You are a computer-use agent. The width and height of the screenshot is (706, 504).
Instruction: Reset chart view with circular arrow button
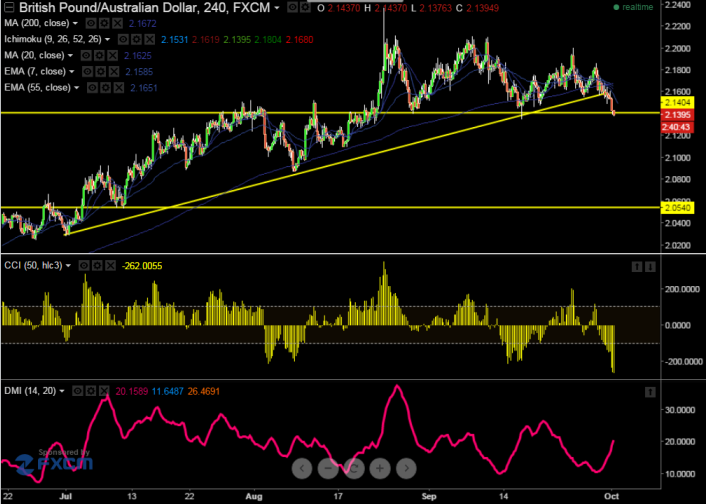tap(354, 468)
